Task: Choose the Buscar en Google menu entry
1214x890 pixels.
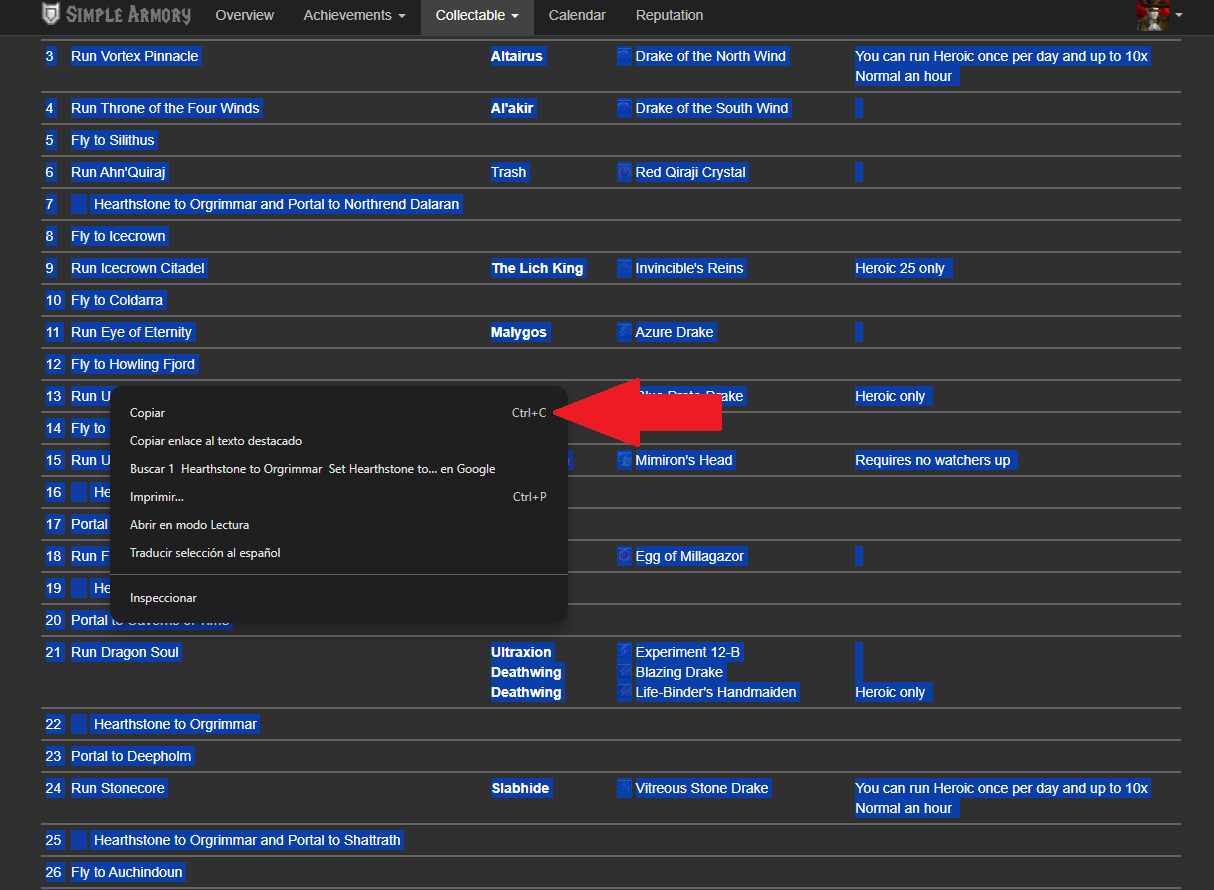Action: point(338,469)
